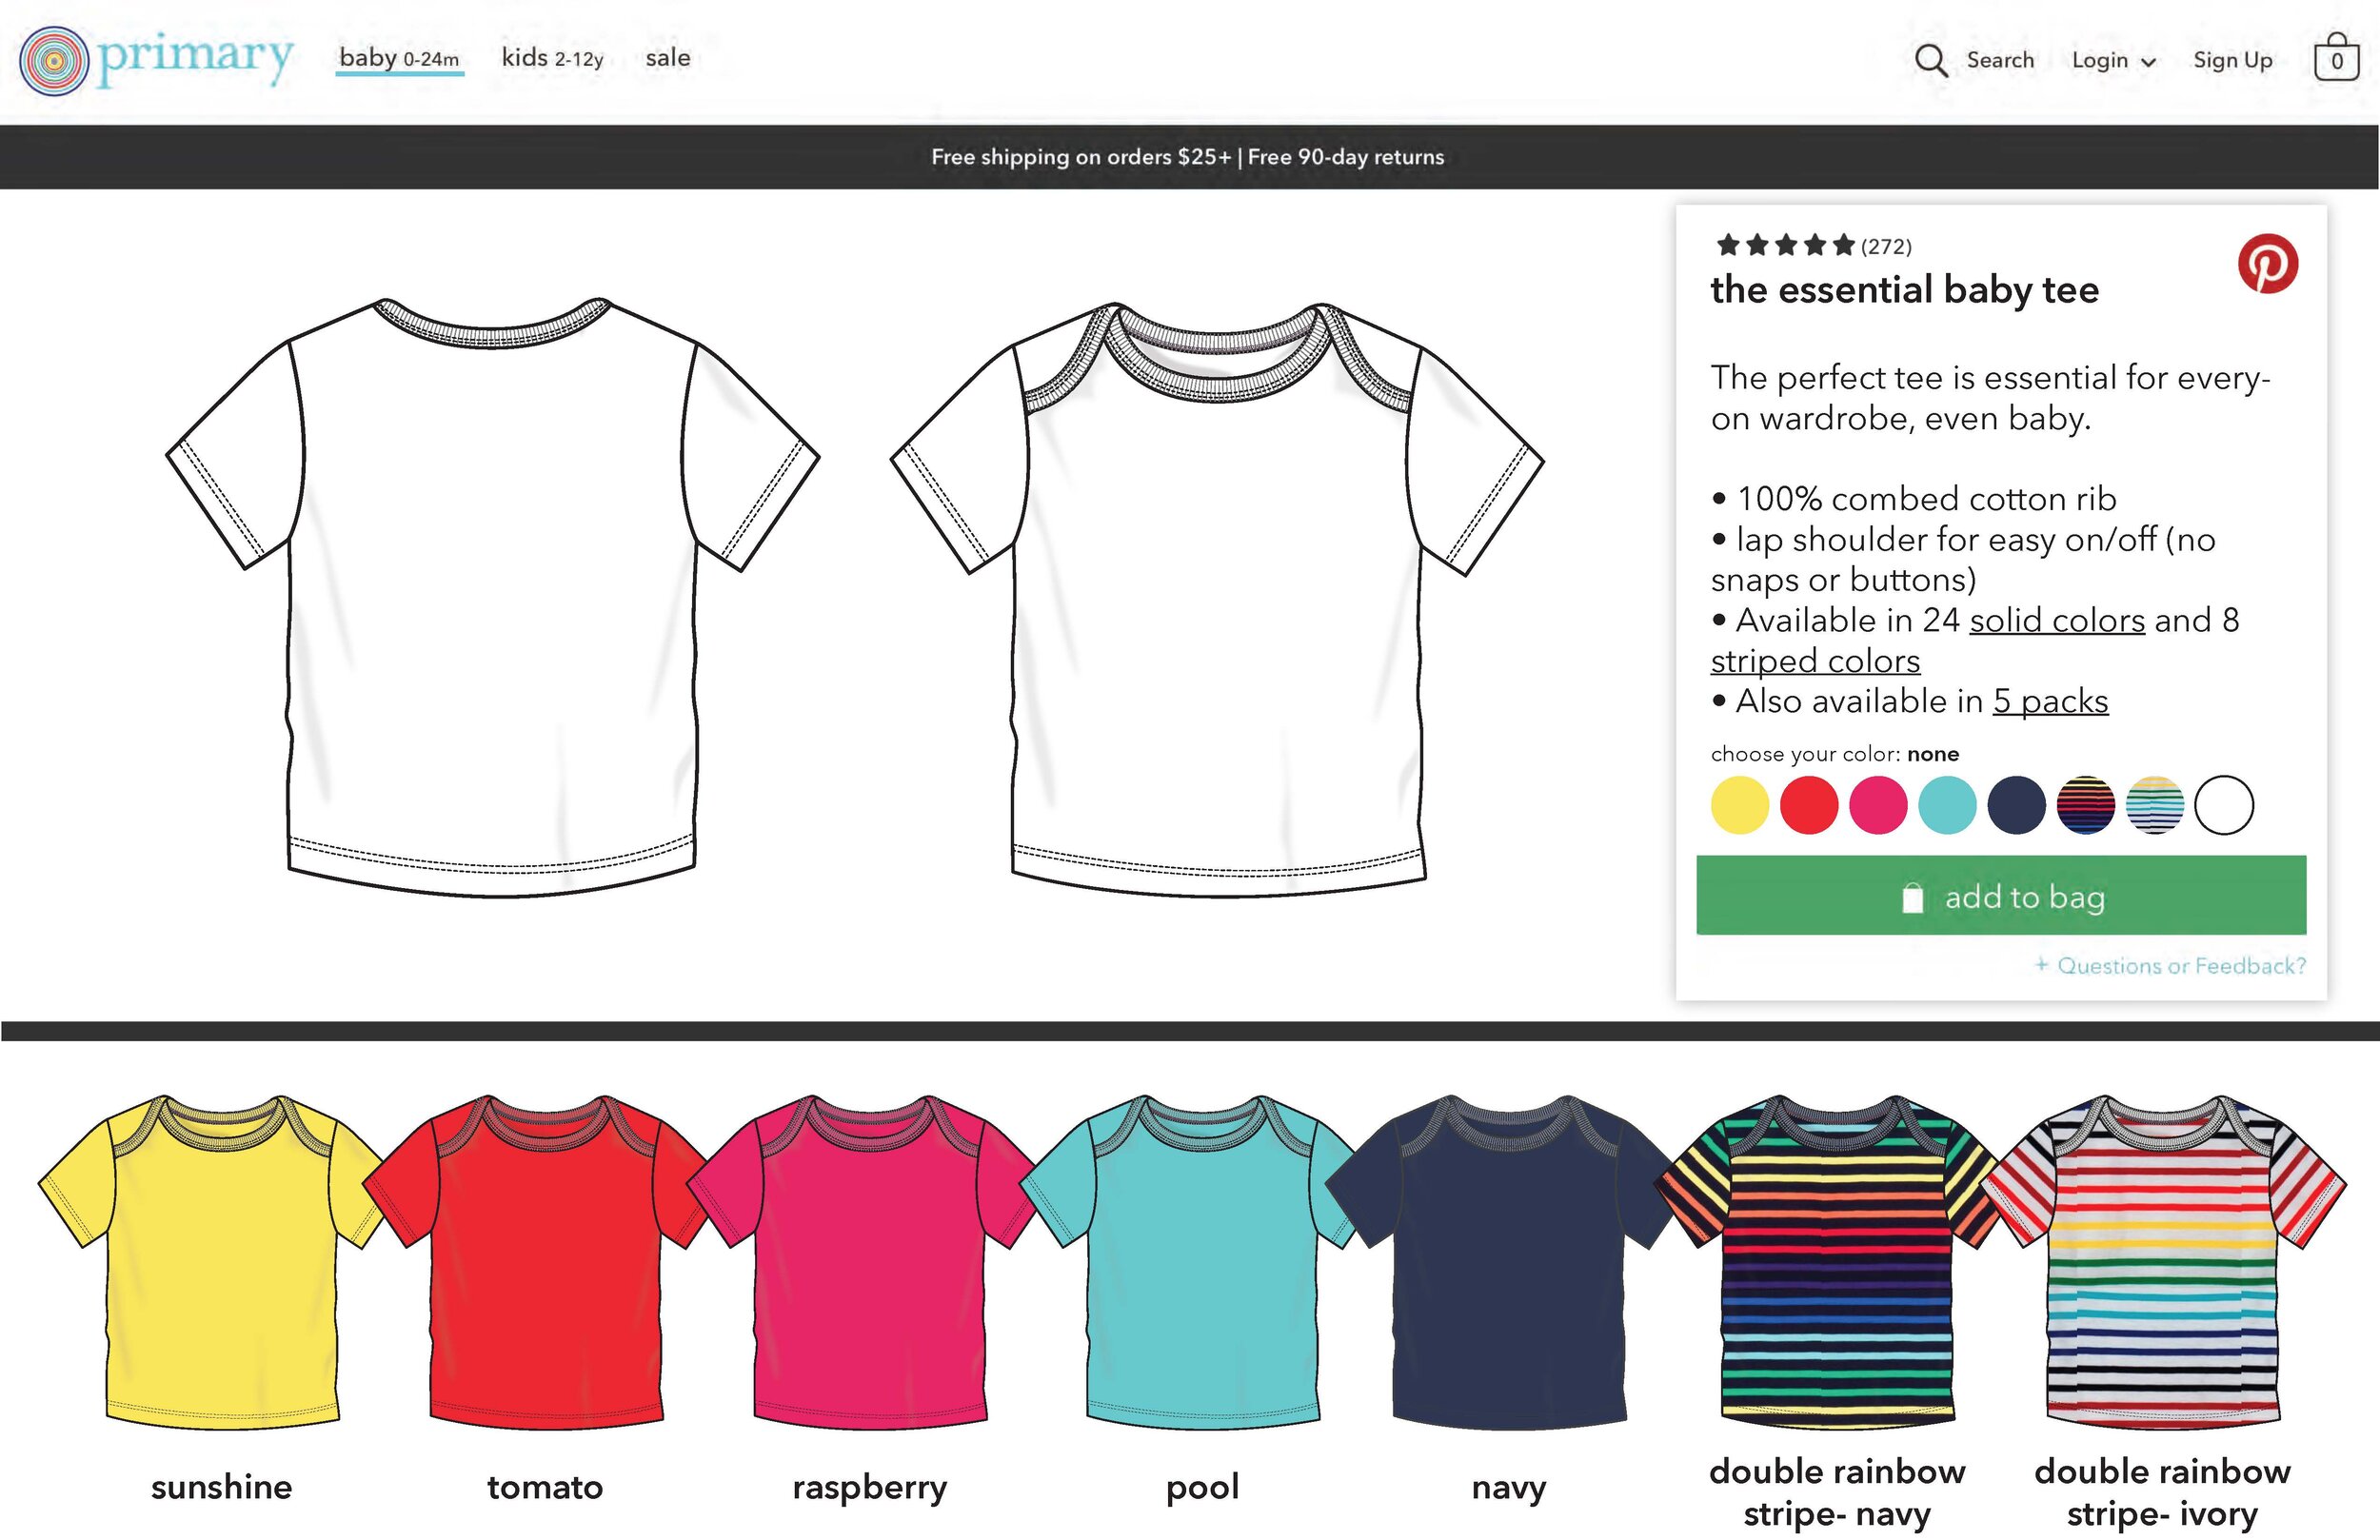2380x1540 pixels.
Task: Go to the sale tab
Action: [668, 58]
